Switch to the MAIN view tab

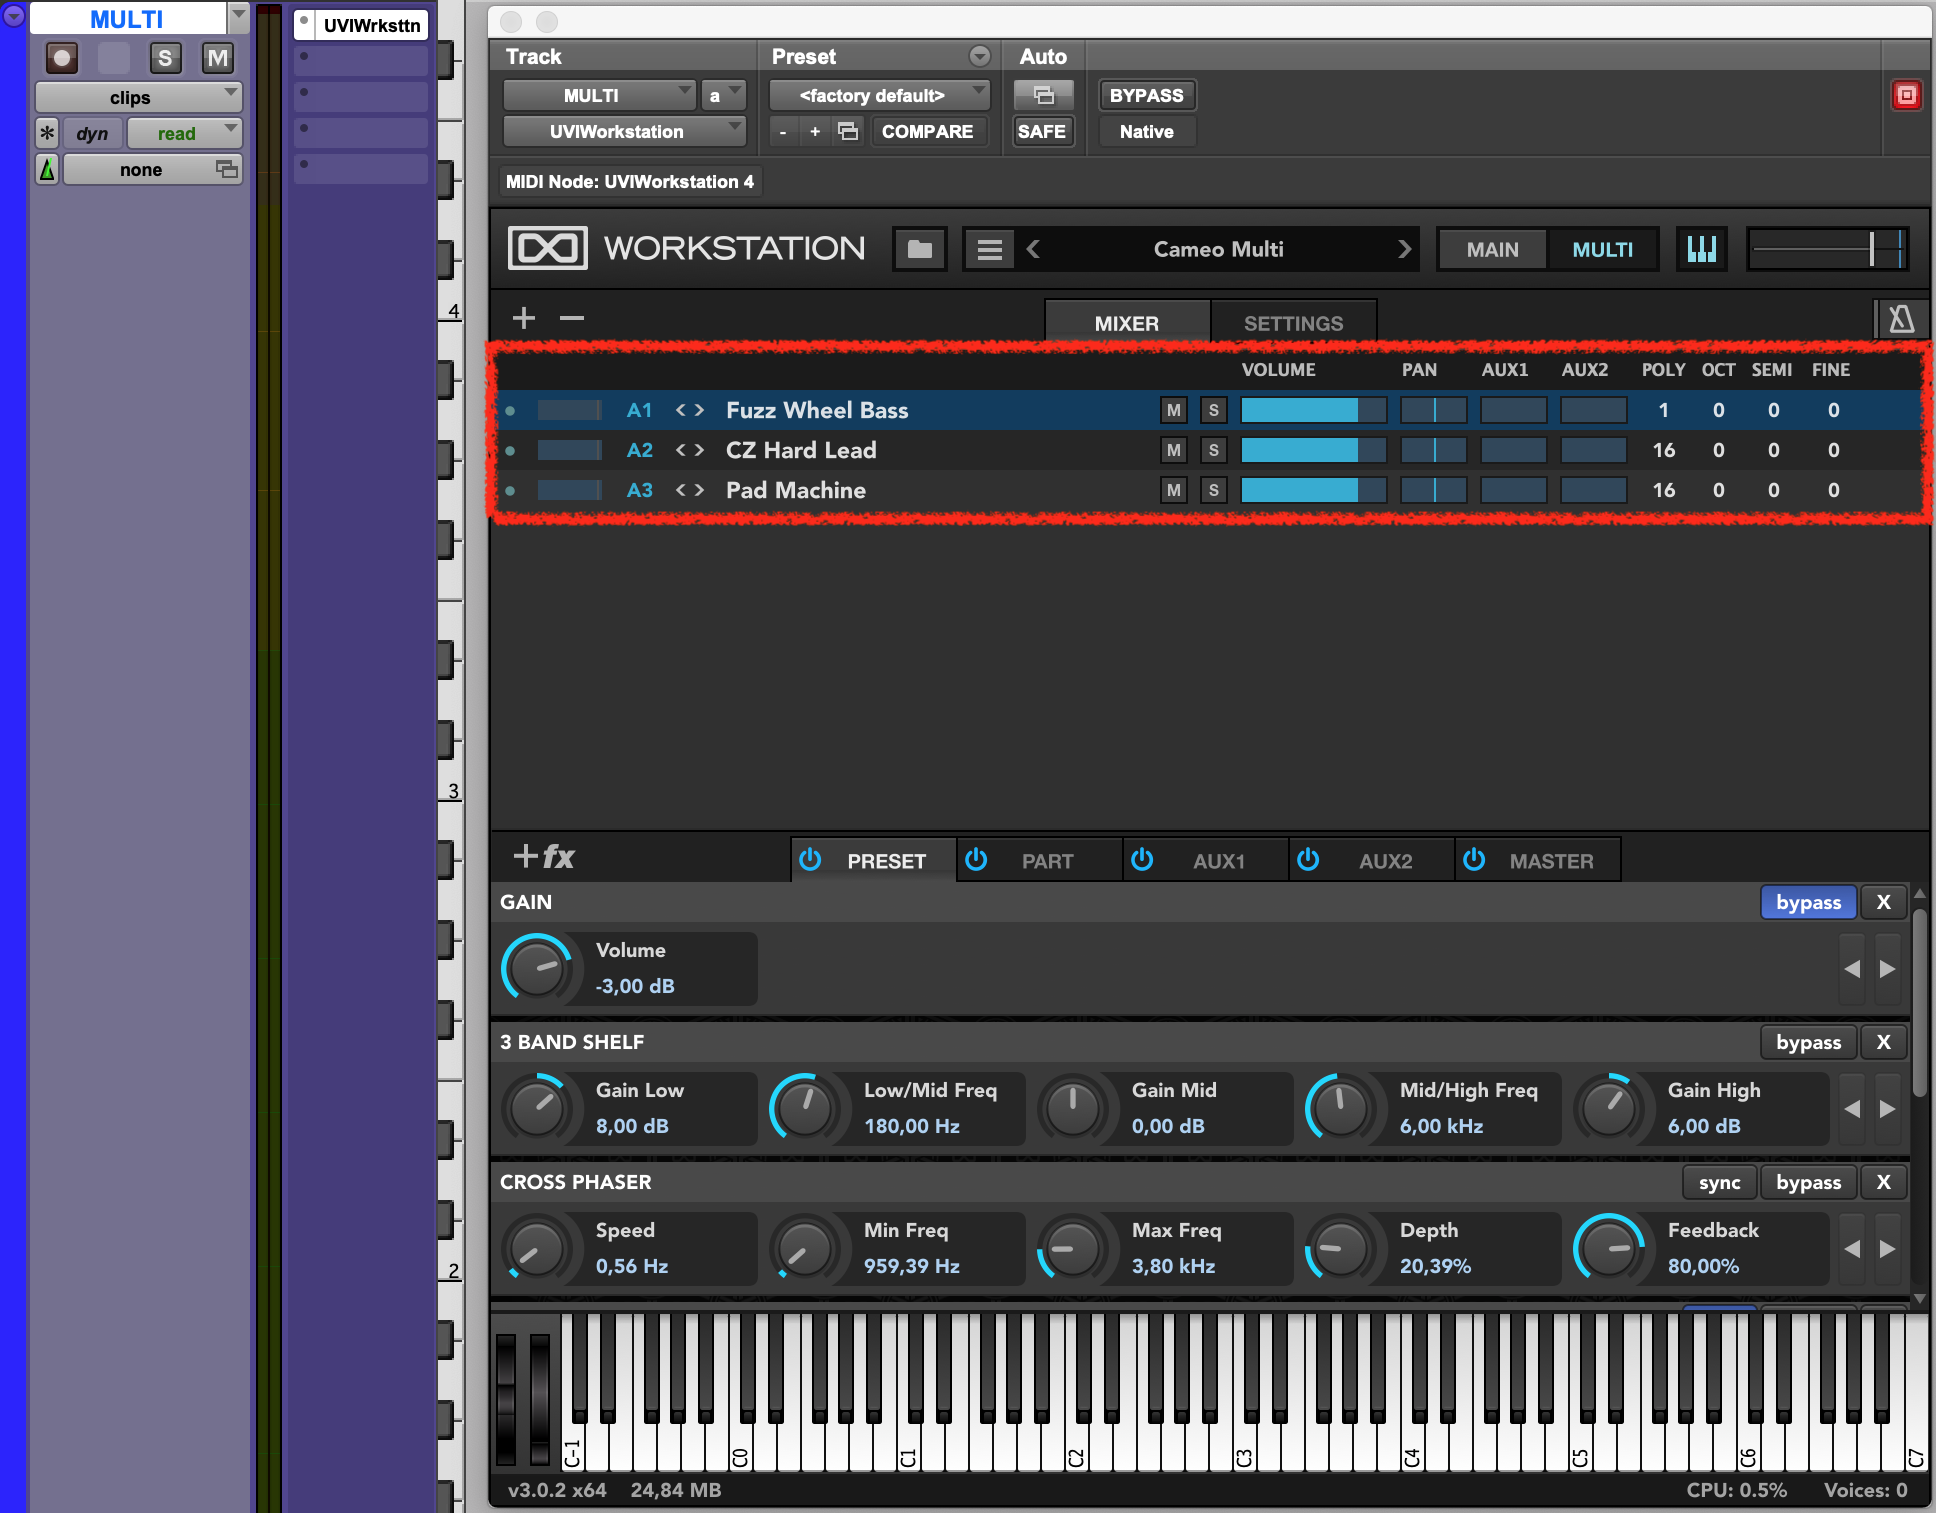1492,249
